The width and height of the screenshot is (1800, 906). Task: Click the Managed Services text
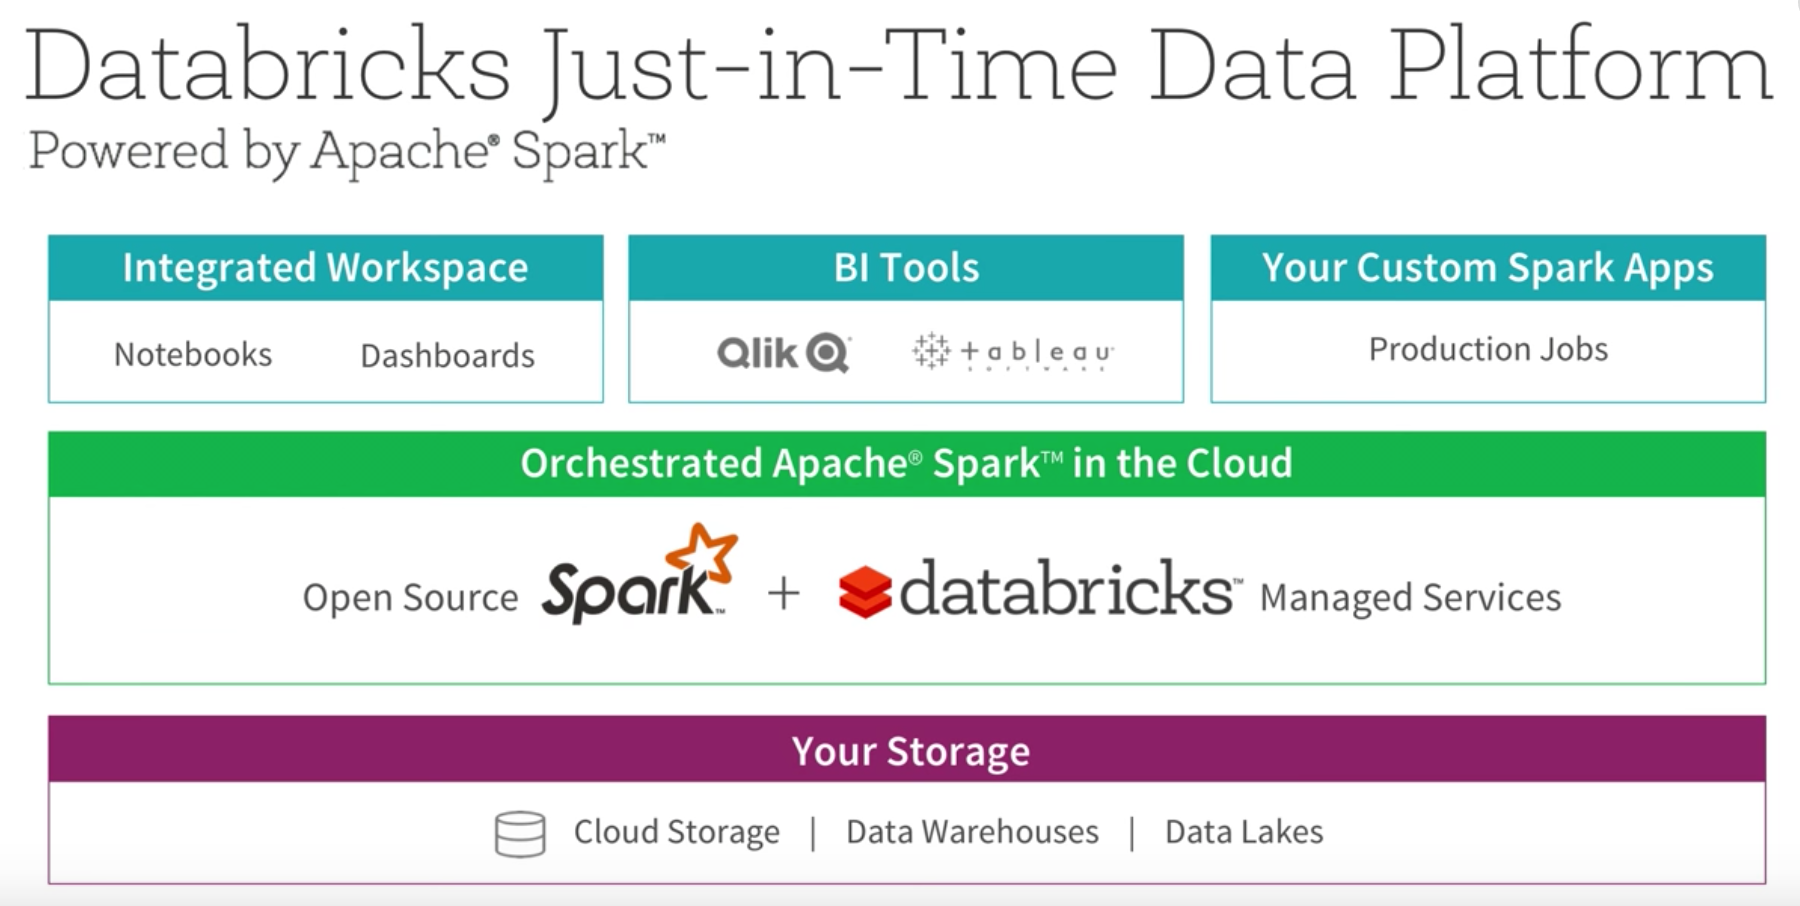(x=1410, y=597)
